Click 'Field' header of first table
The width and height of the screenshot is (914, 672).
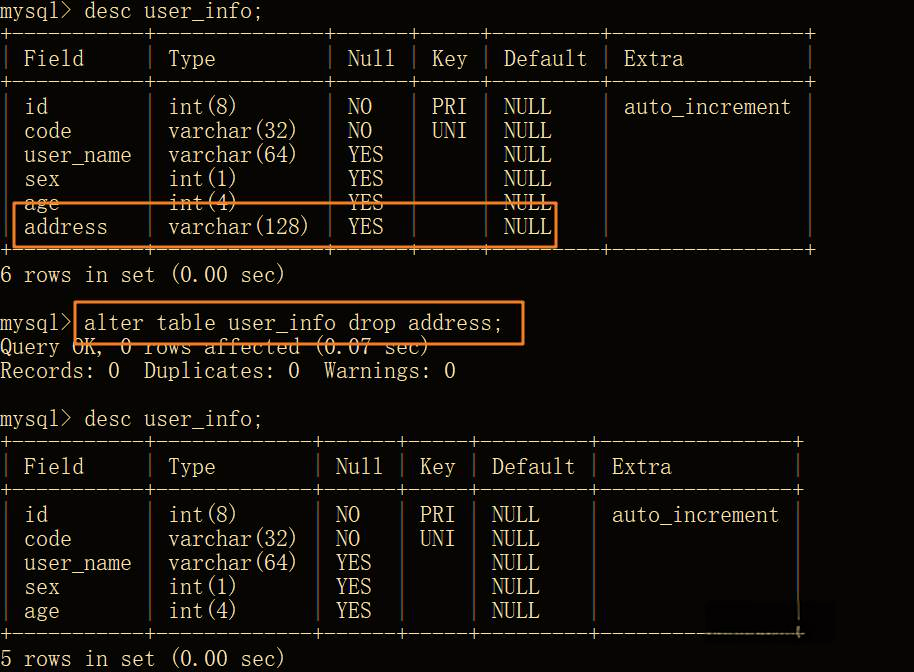pyautogui.click(x=54, y=59)
